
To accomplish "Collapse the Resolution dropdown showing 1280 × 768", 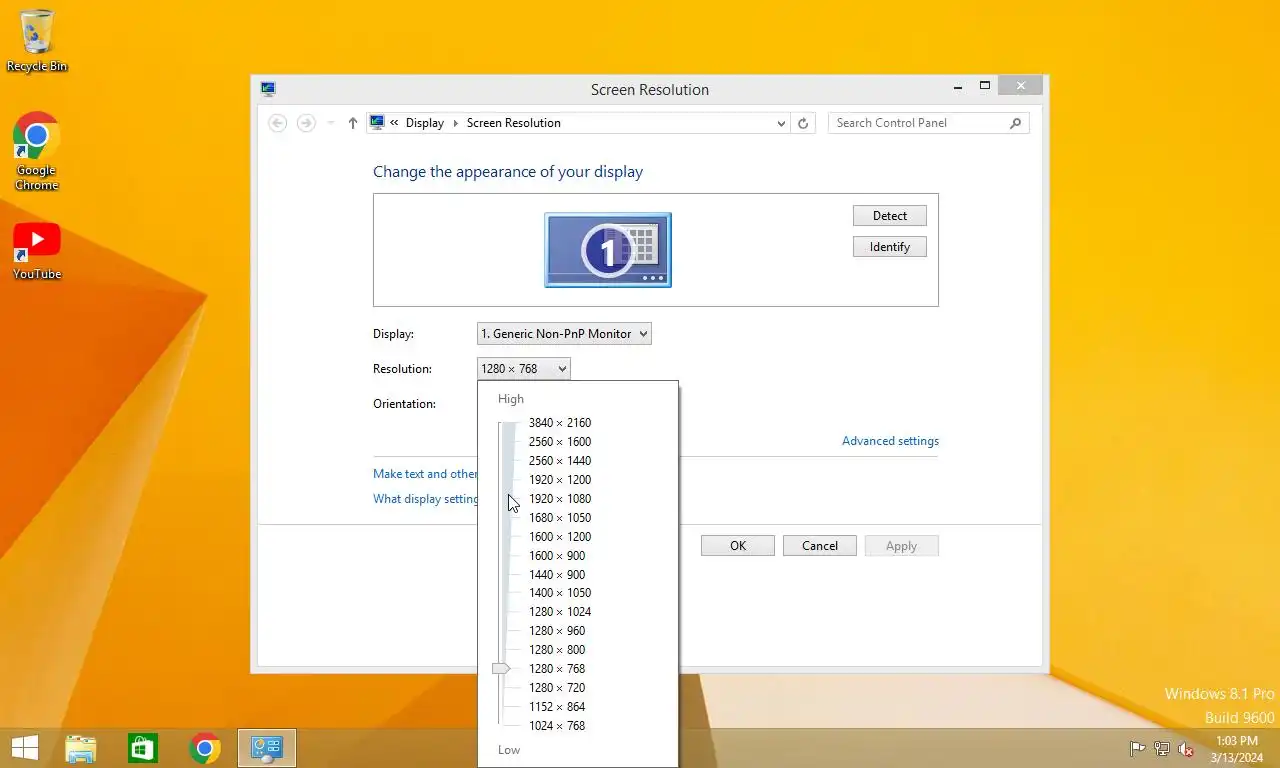I will pos(524,369).
